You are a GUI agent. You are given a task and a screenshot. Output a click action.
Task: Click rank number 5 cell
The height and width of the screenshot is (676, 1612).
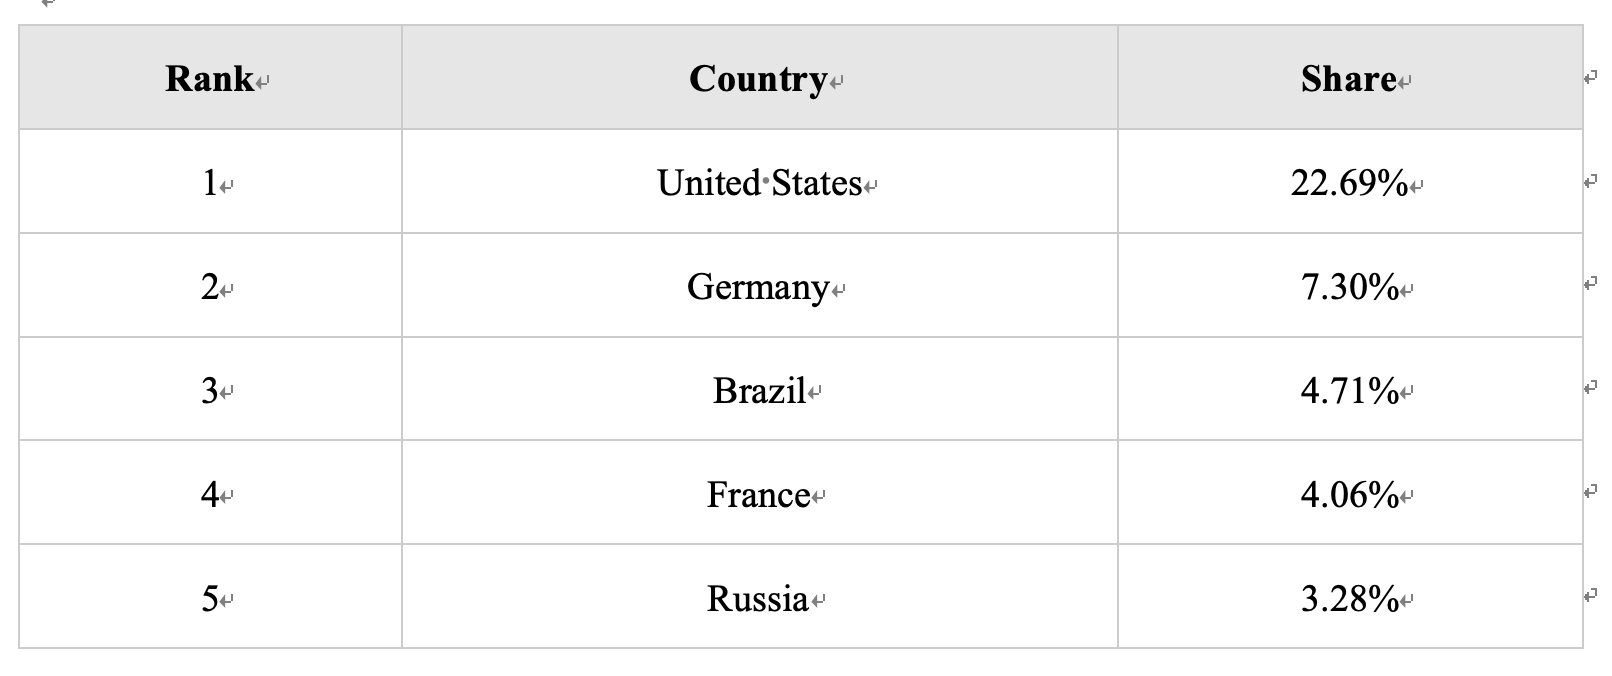(210, 597)
